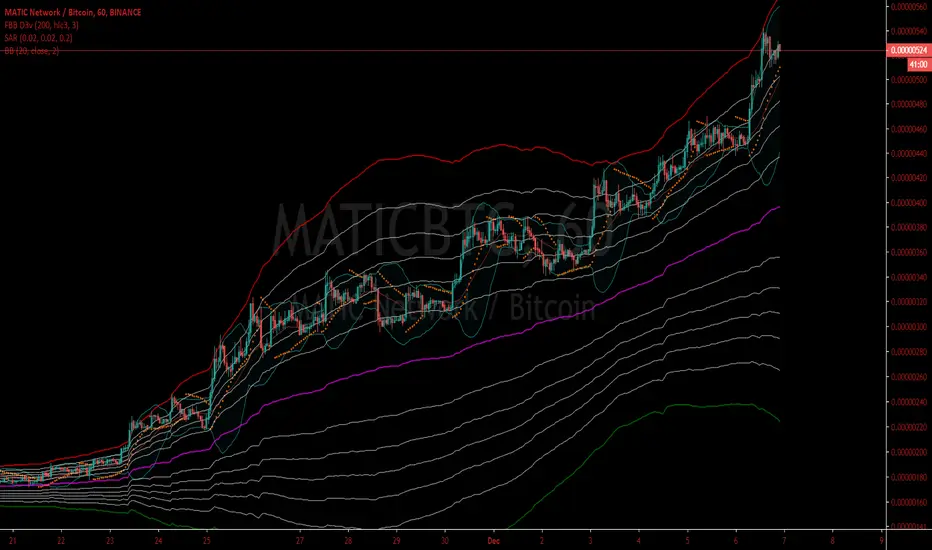Click the MATIC Network / Bitcoin chart title
The height and width of the screenshot is (550, 932).
point(73,12)
